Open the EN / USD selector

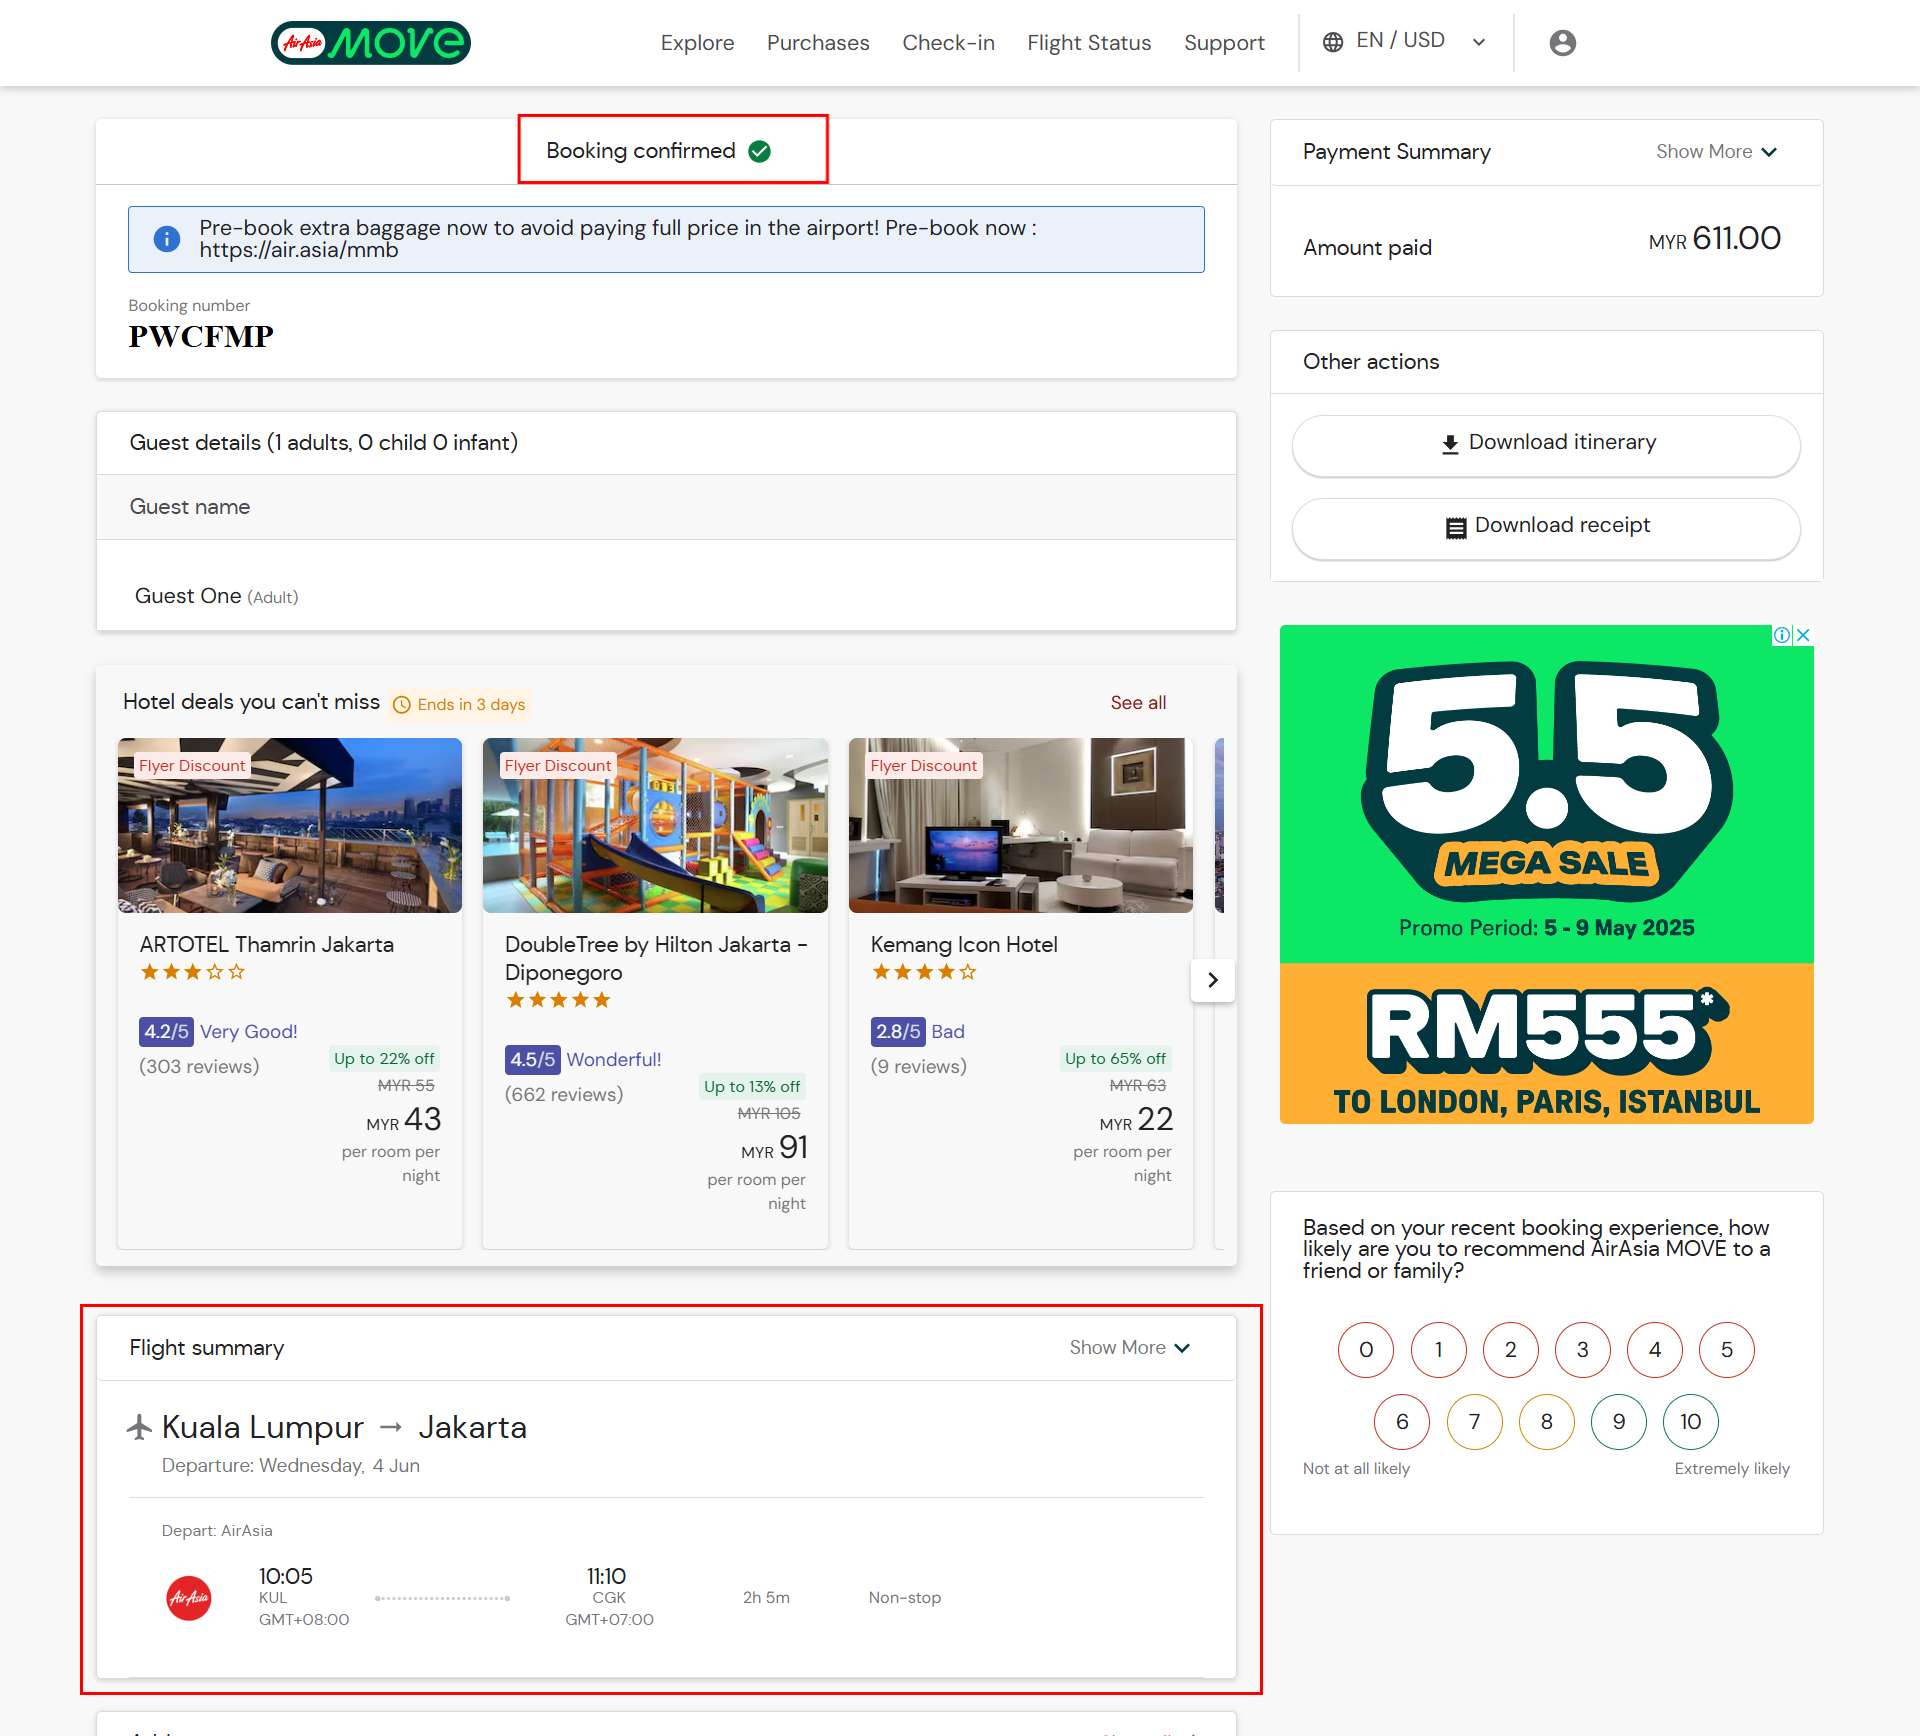click(1400, 41)
